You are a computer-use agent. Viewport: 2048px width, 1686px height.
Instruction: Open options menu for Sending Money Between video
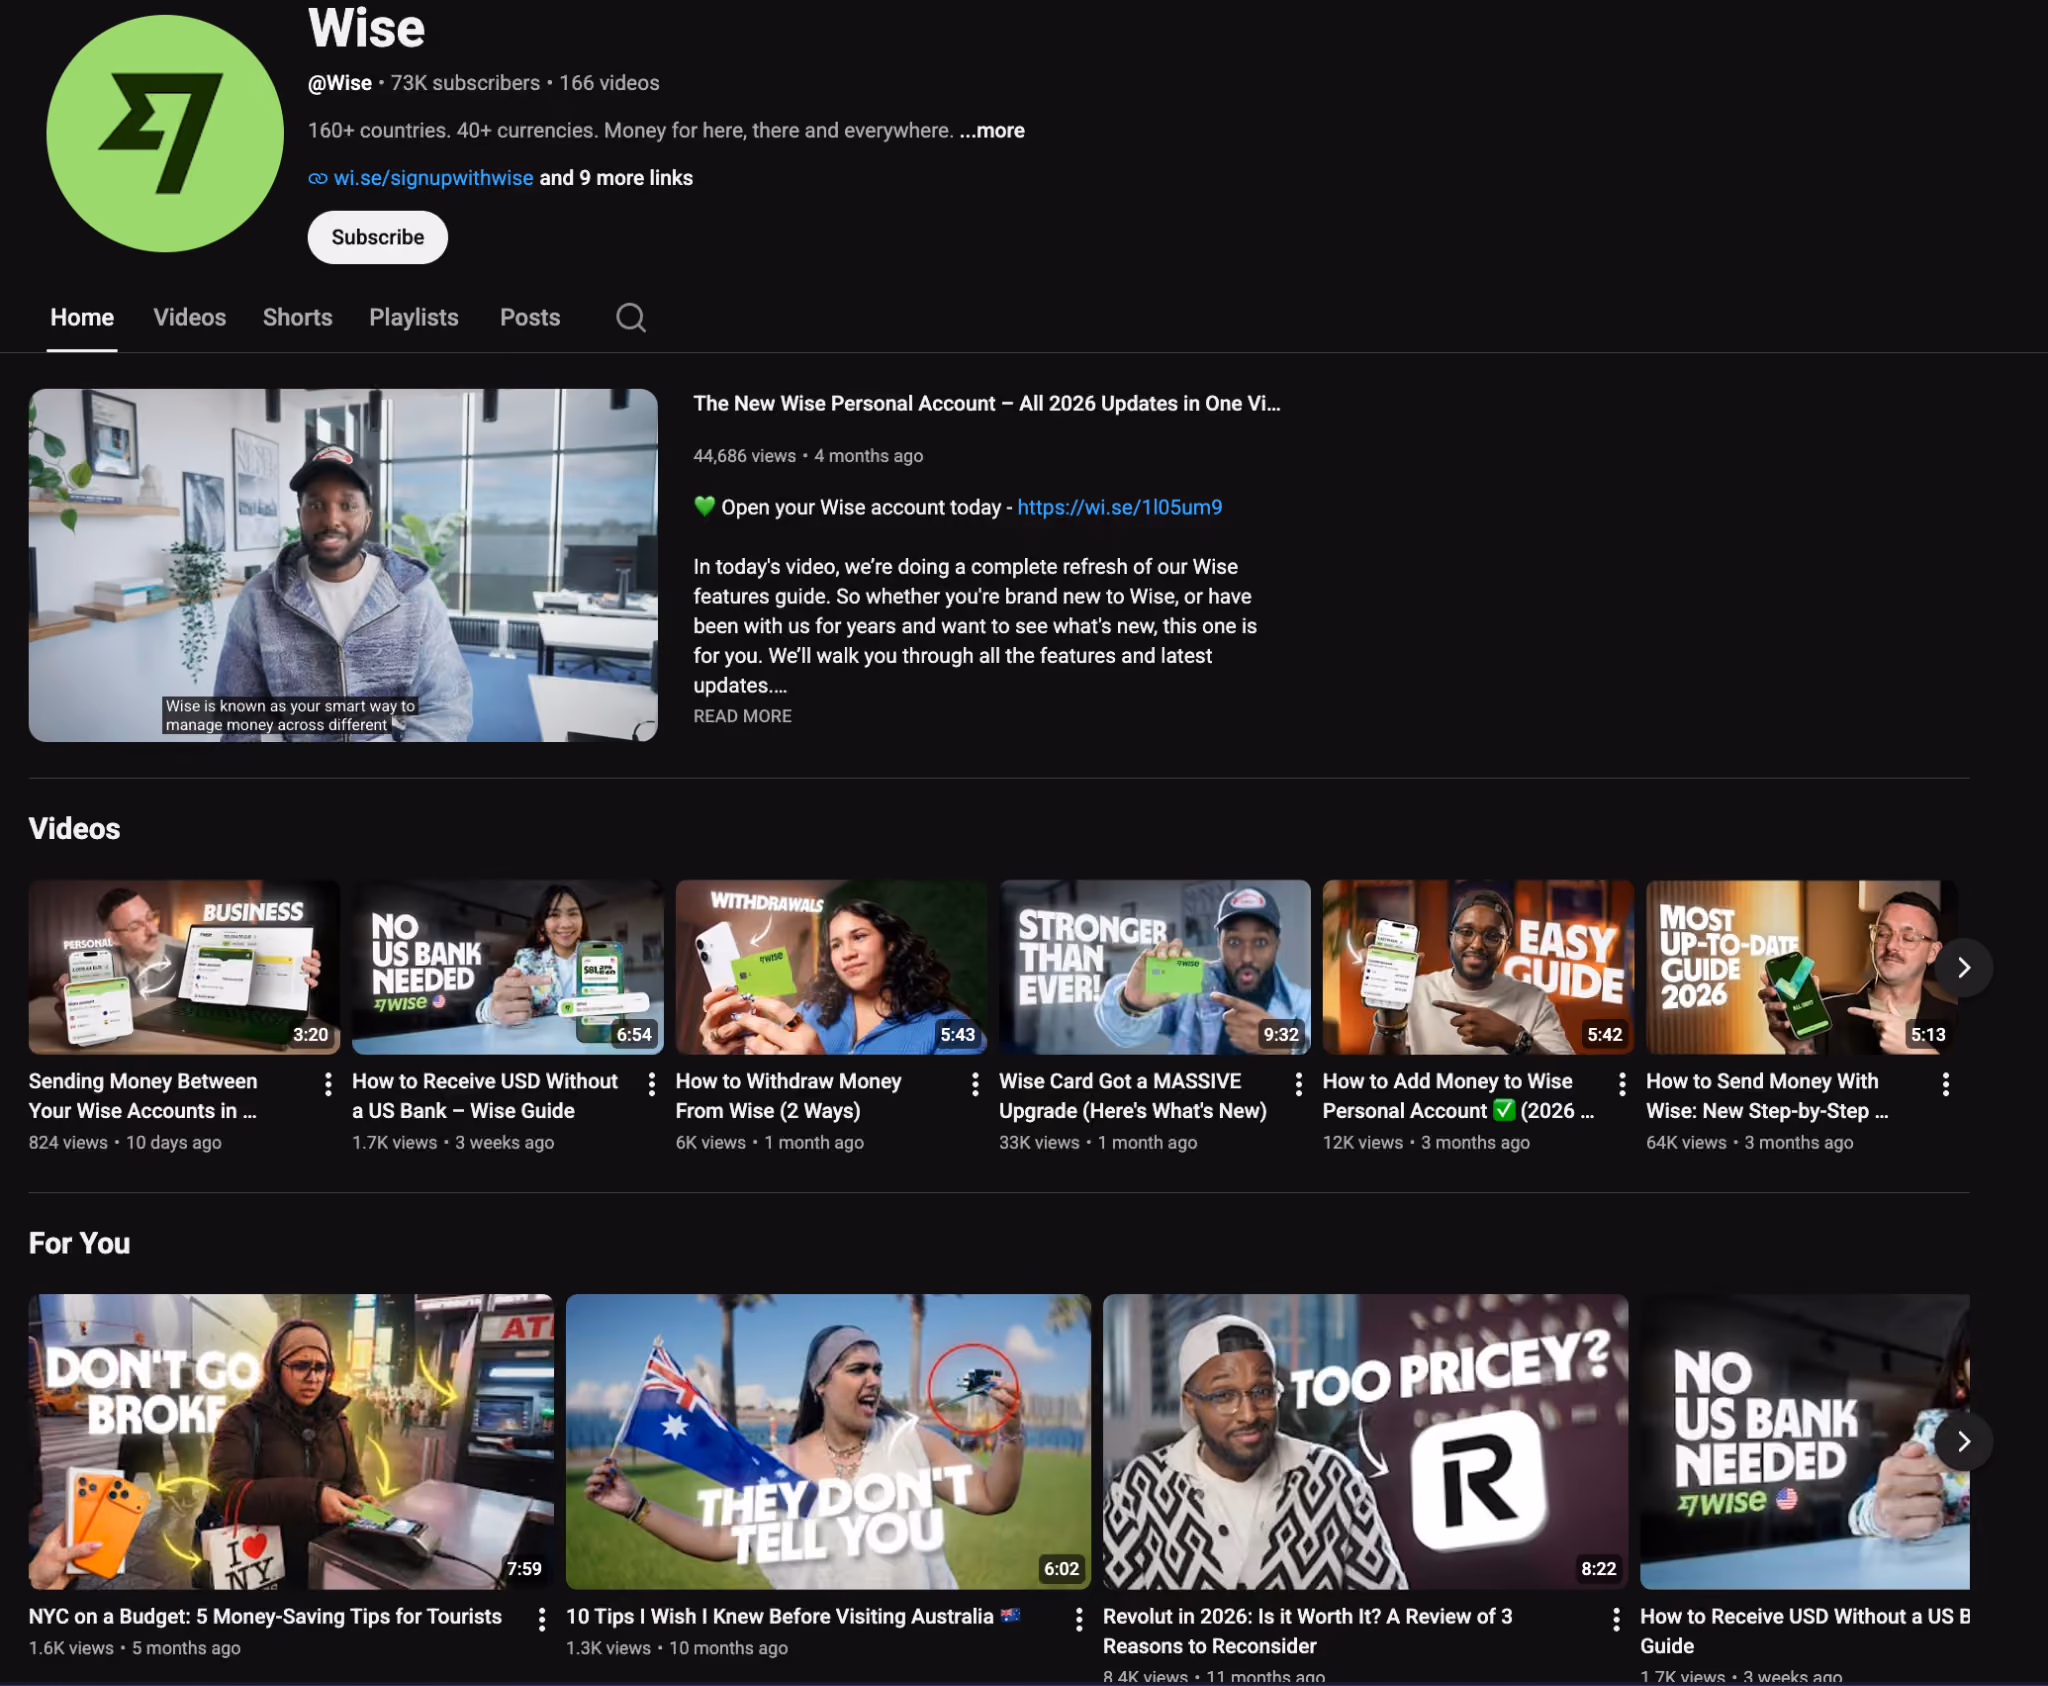click(x=328, y=1084)
